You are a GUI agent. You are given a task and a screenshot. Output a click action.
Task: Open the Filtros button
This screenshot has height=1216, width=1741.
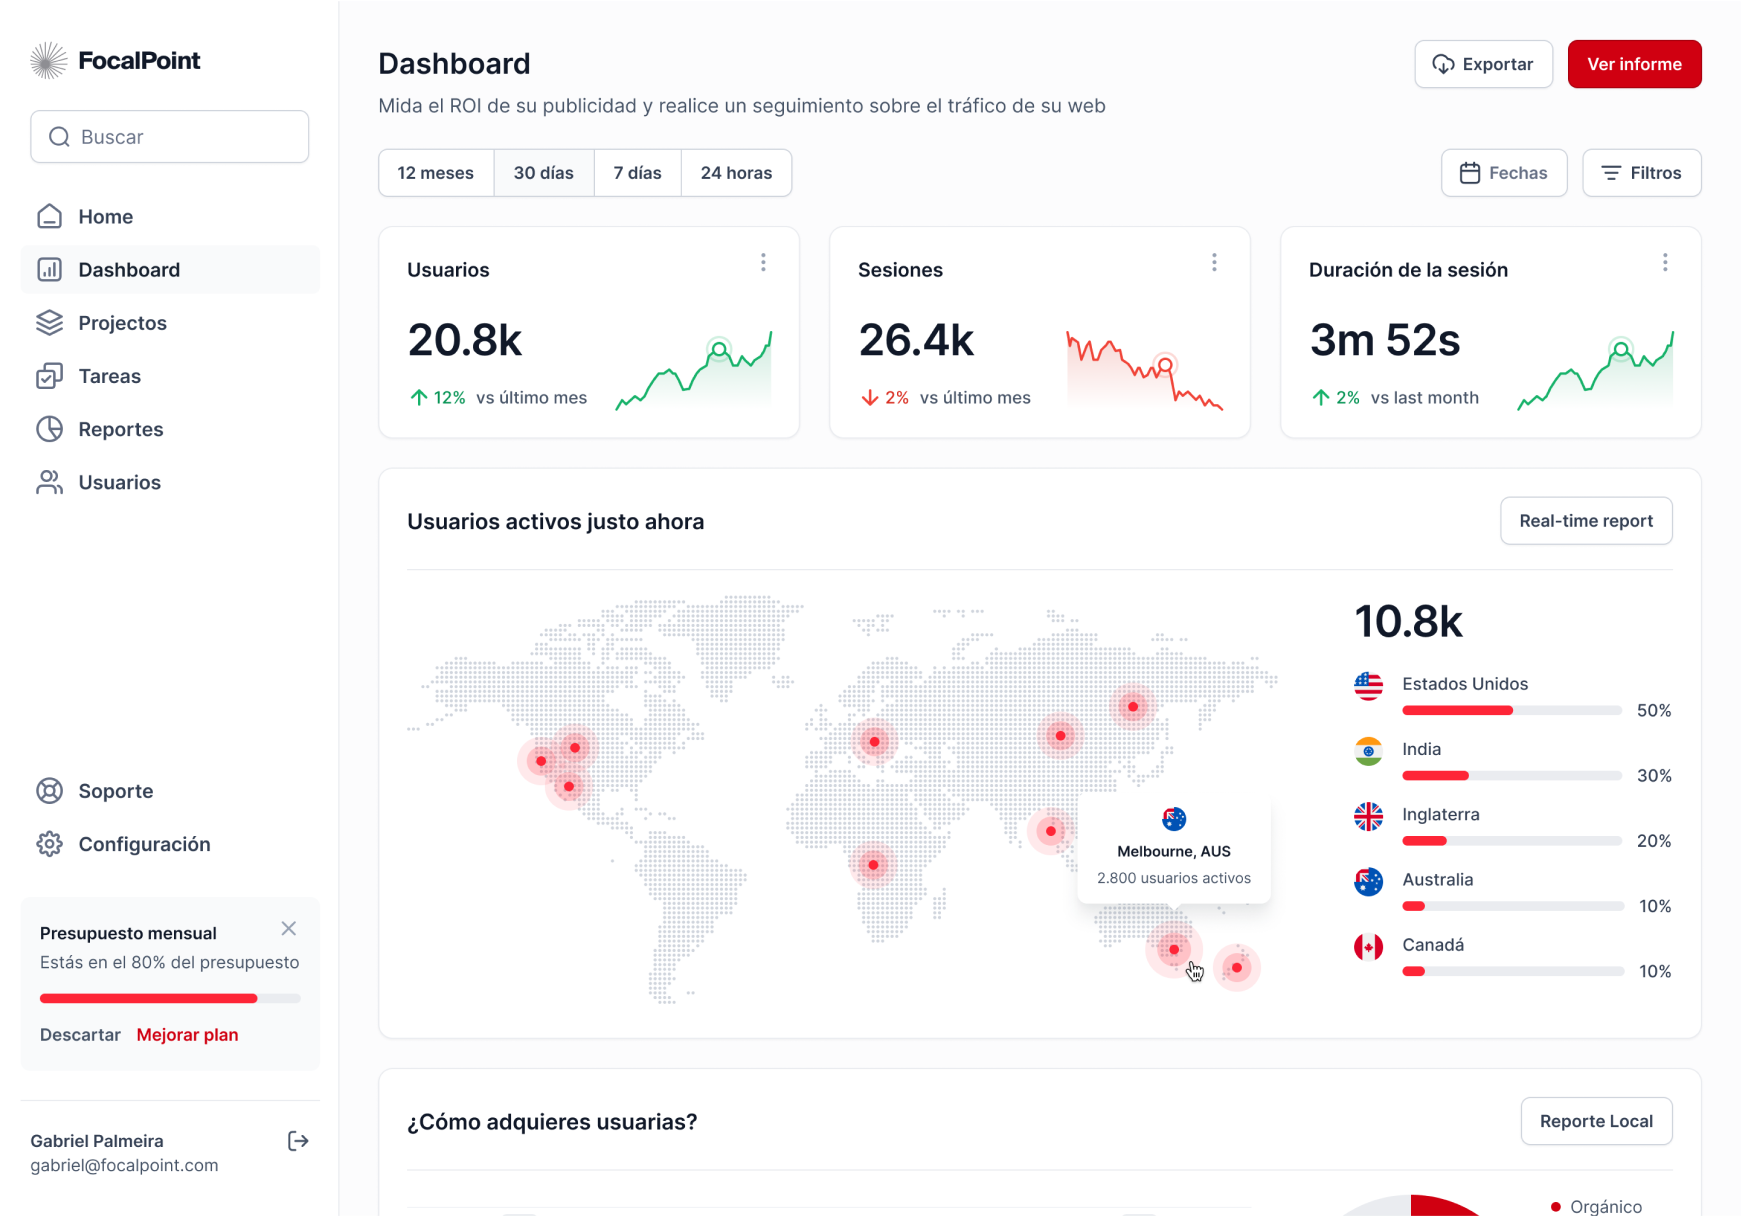(1641, 173)
